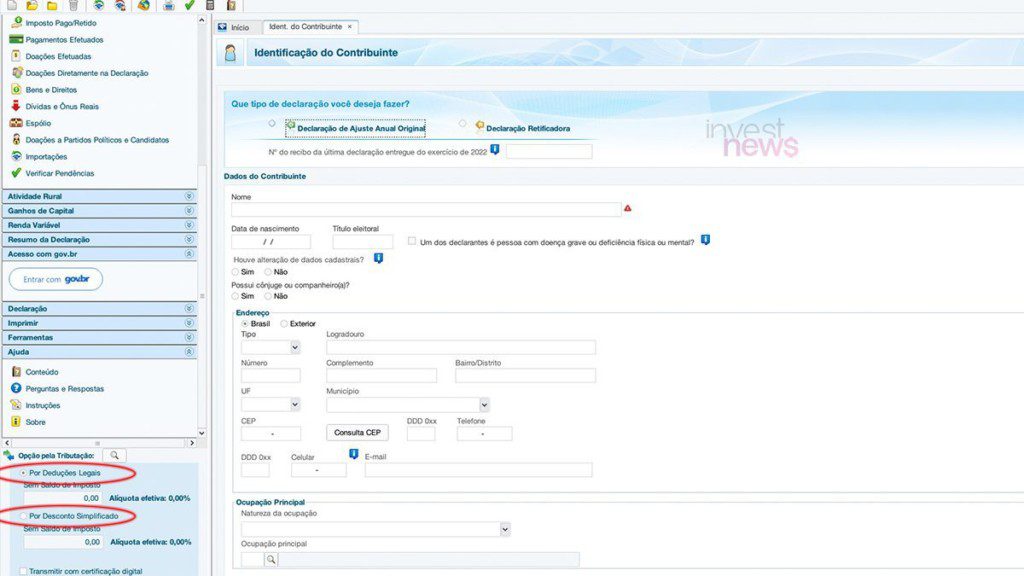Tick Transmitir com certificação digital
This screenshot has height=576, width=1024.
pyautogui.click(x=24, y=571)
